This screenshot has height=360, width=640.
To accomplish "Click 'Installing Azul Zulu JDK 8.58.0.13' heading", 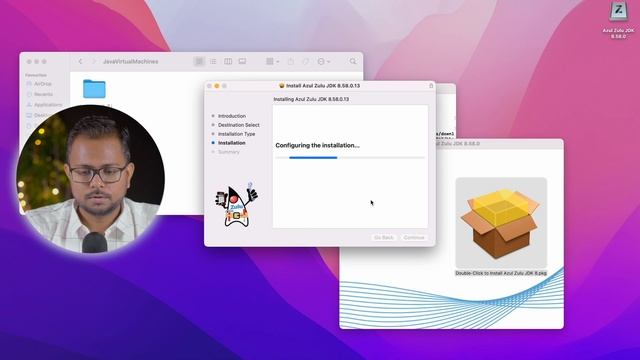I will [x=311, y=99].
